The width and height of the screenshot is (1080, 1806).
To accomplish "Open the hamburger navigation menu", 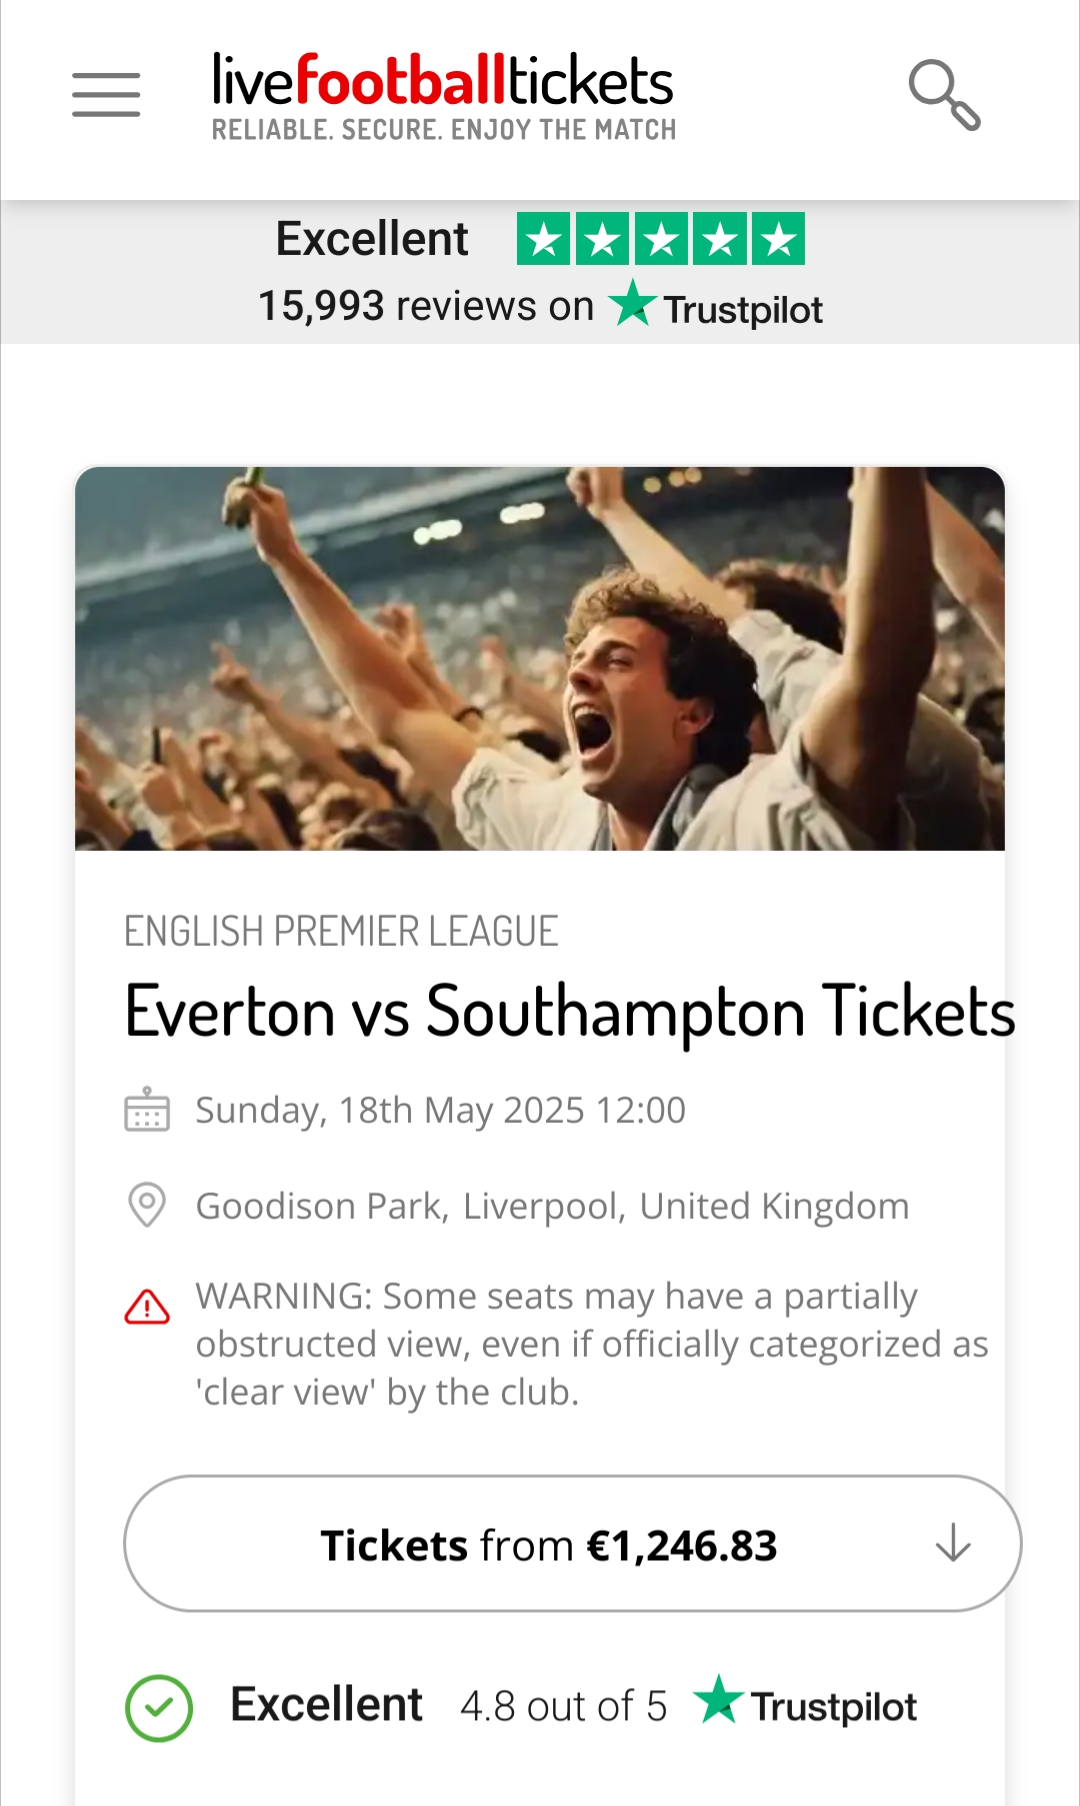I will [106, 95].
